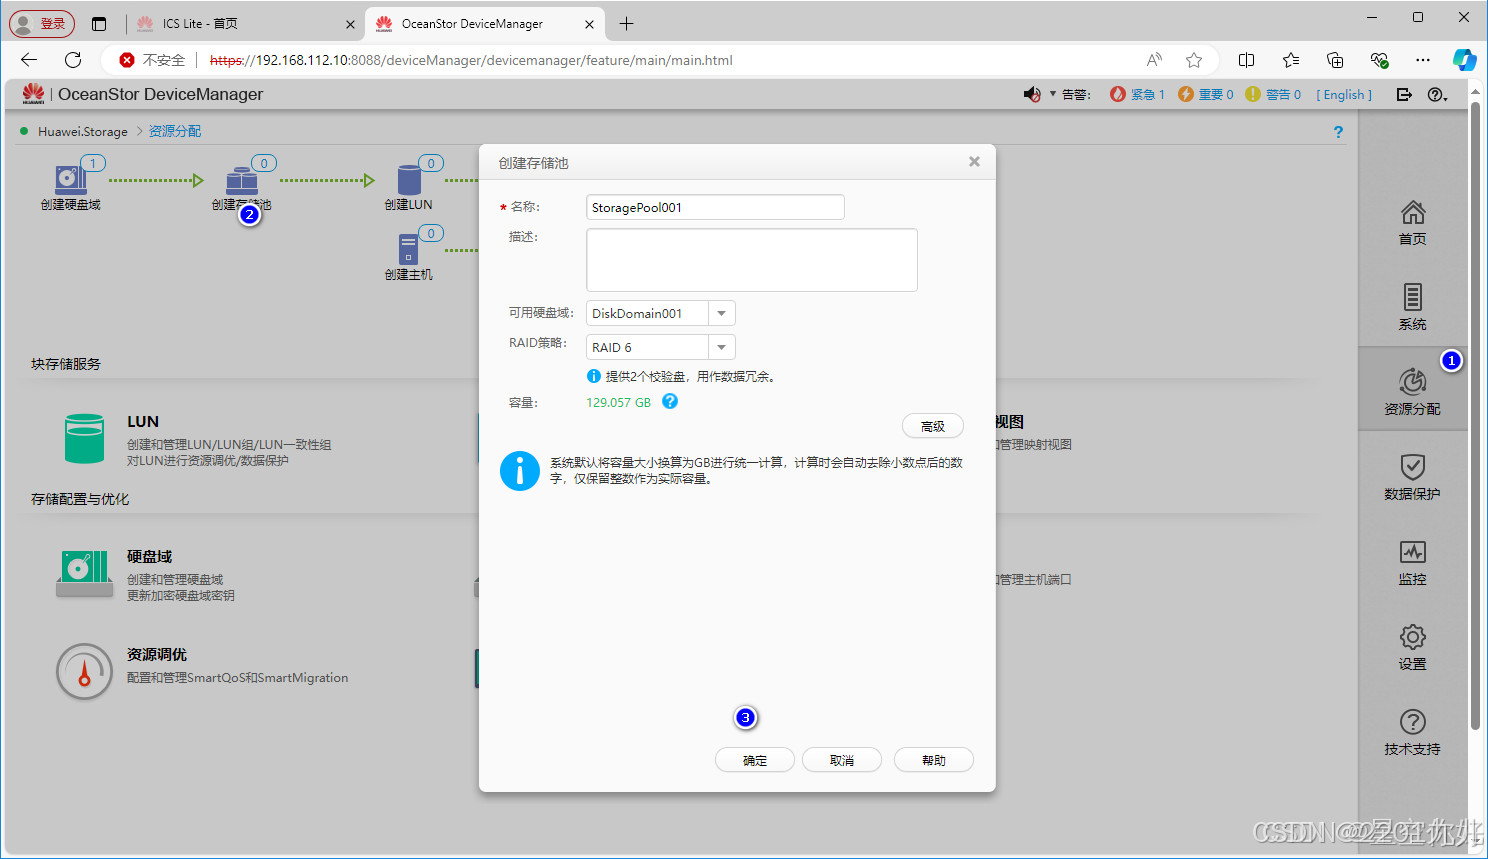Click blue help icon on breadcrumb bar
This screenshot has height=859, width=1488.
(x=1338, y=132)
